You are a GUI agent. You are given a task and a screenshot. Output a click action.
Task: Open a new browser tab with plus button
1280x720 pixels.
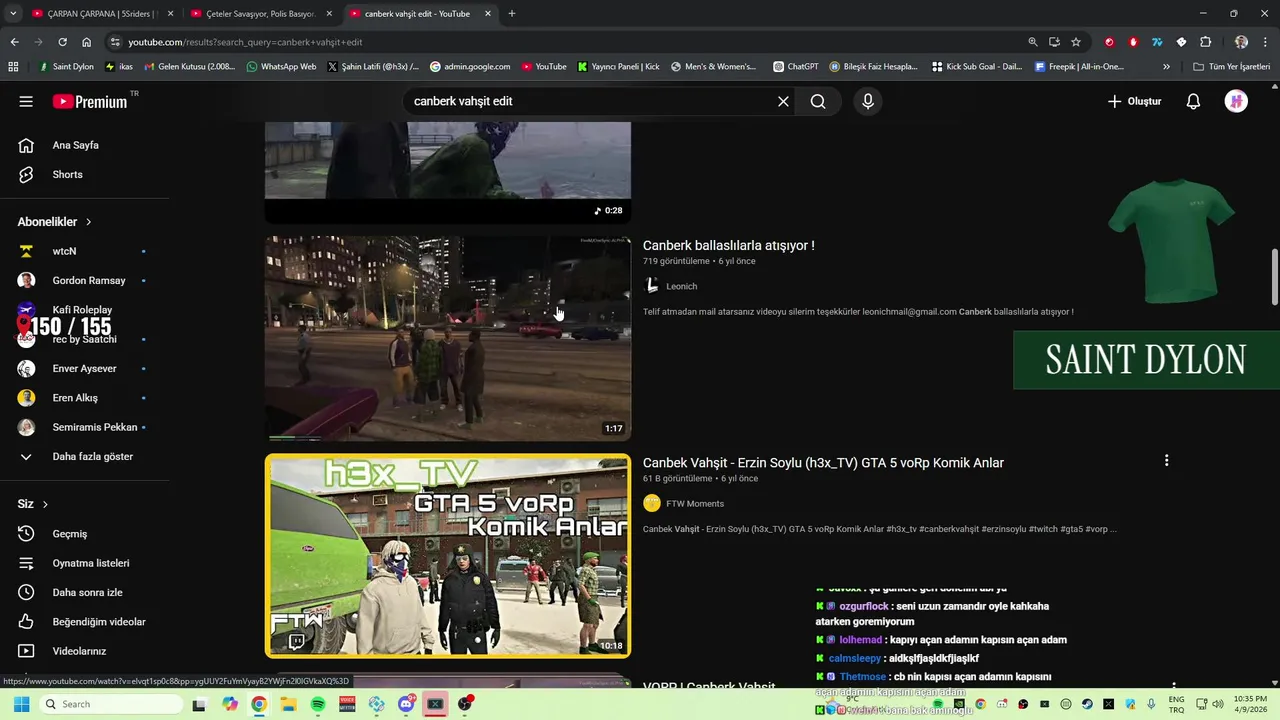pos(512,14)
